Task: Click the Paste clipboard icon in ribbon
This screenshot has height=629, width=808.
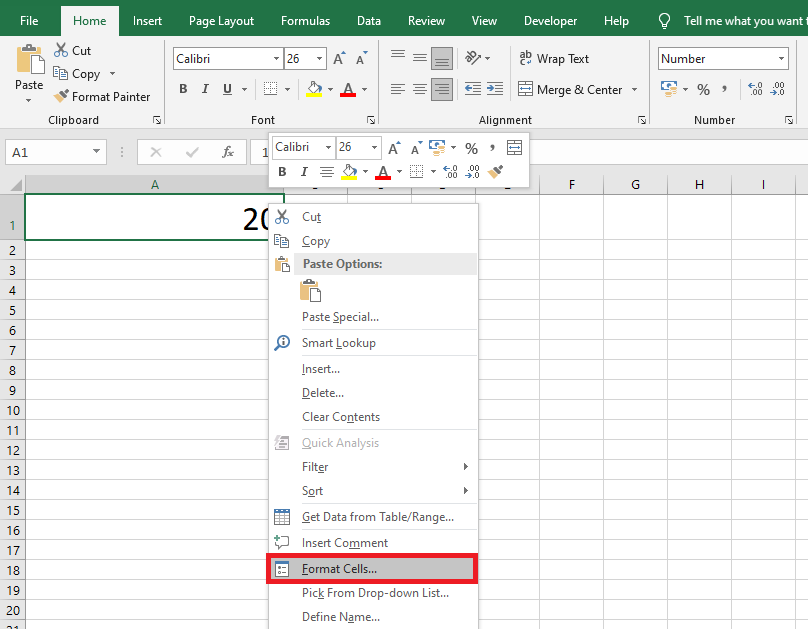Action: [x=29, y=60]
